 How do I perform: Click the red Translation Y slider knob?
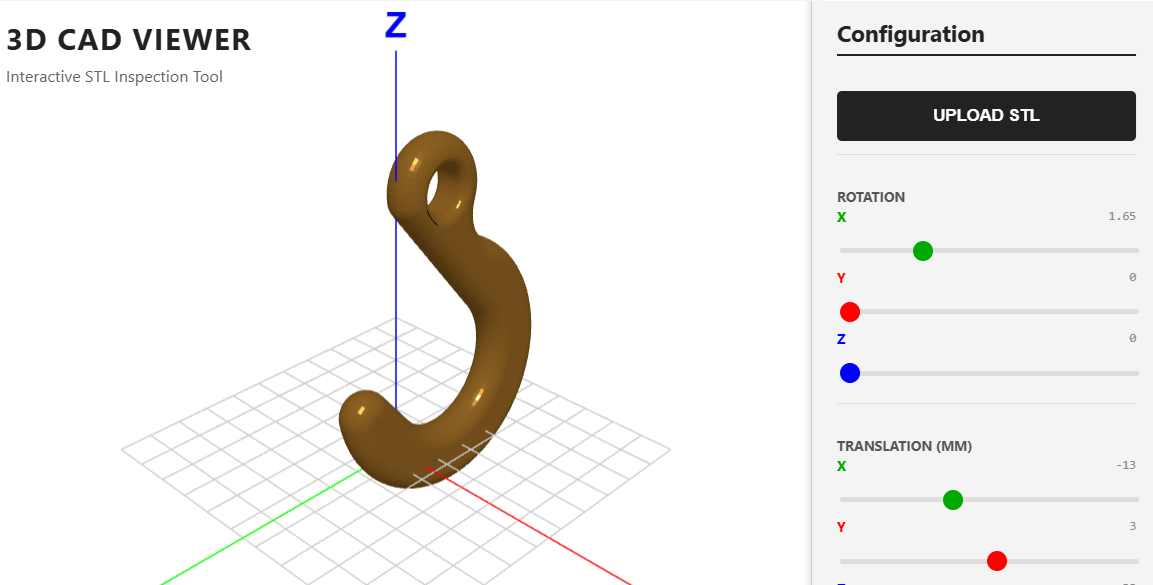pyautogui.click(x=996, y=560)
